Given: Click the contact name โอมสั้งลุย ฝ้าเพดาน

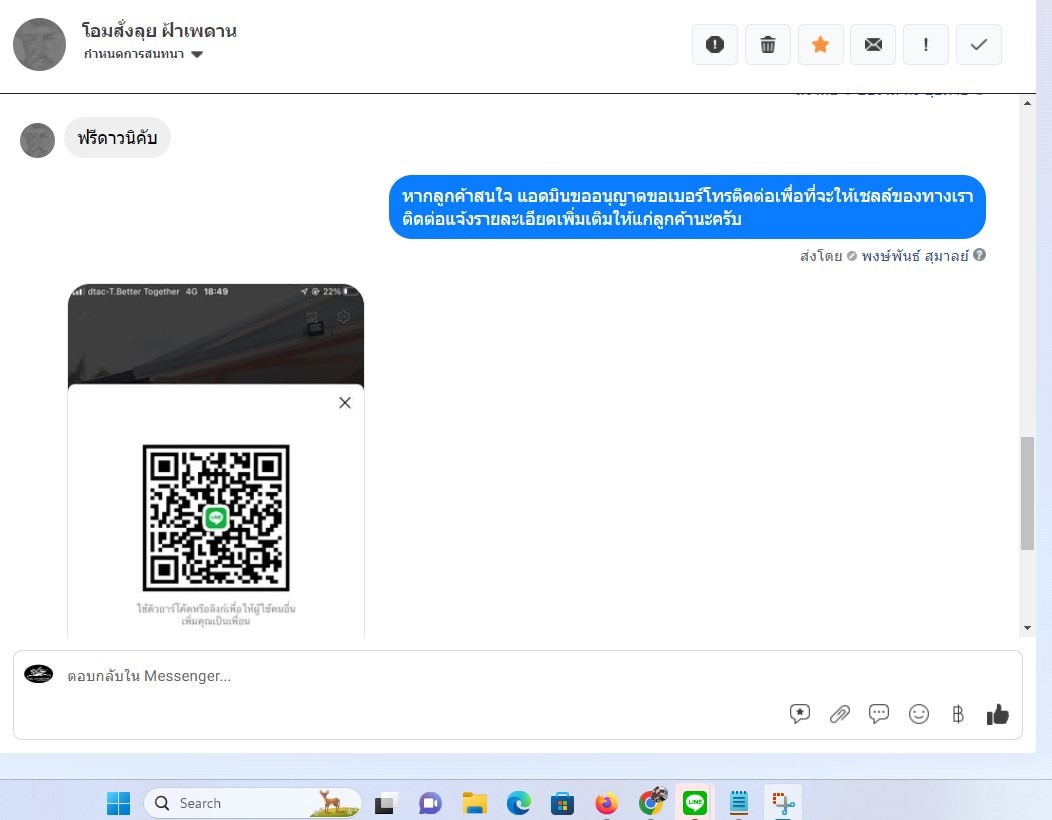Looking at the screenshot, I should point(159,31).
